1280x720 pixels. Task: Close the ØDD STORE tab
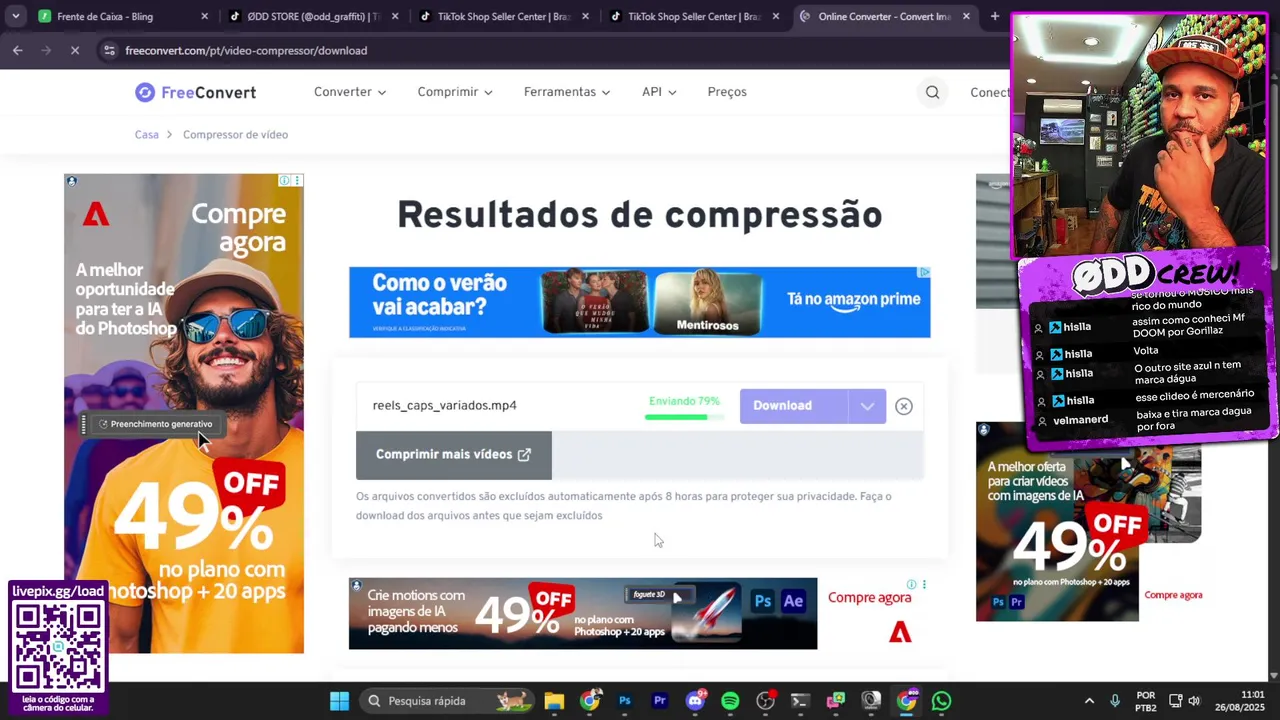[395, 16]
